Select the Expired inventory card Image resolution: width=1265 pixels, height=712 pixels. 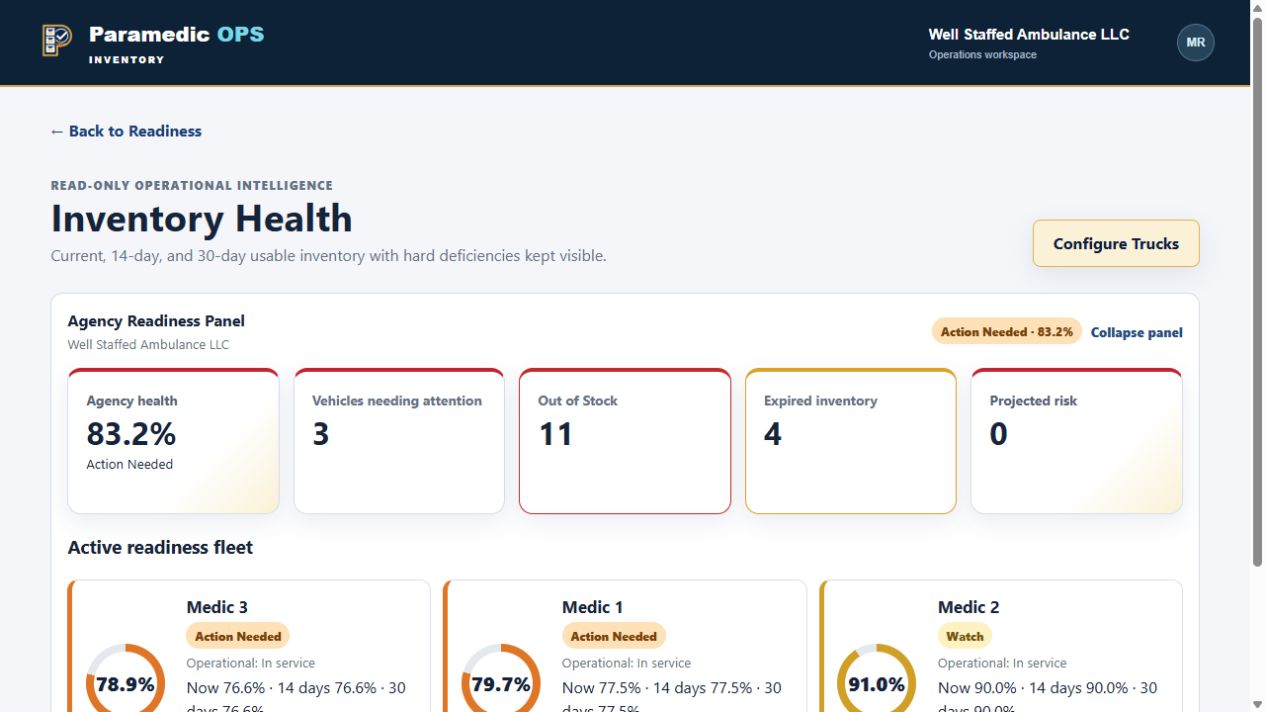(851, 441)
